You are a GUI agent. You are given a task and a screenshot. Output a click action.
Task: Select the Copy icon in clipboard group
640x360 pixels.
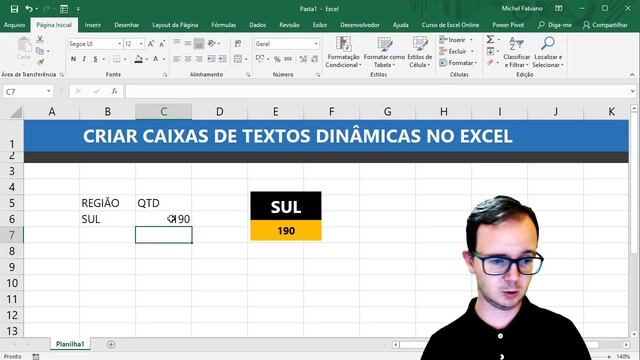point(40,51)
